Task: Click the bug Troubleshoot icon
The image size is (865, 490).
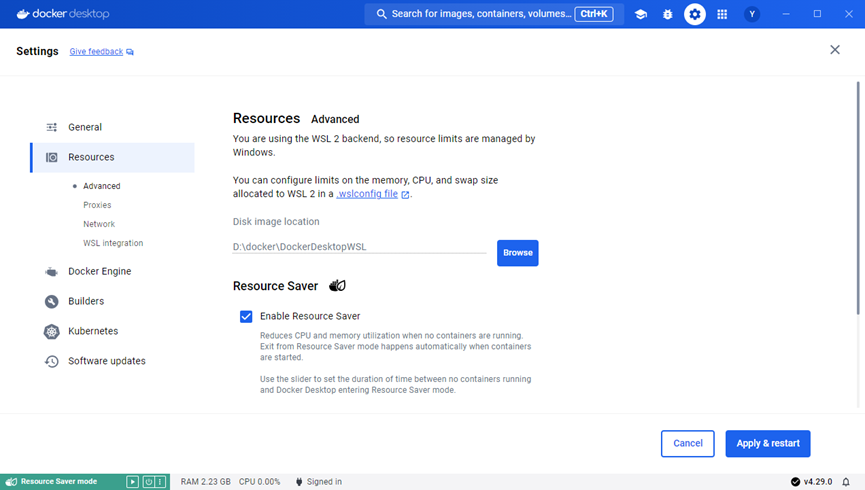Action: point(667,14)
